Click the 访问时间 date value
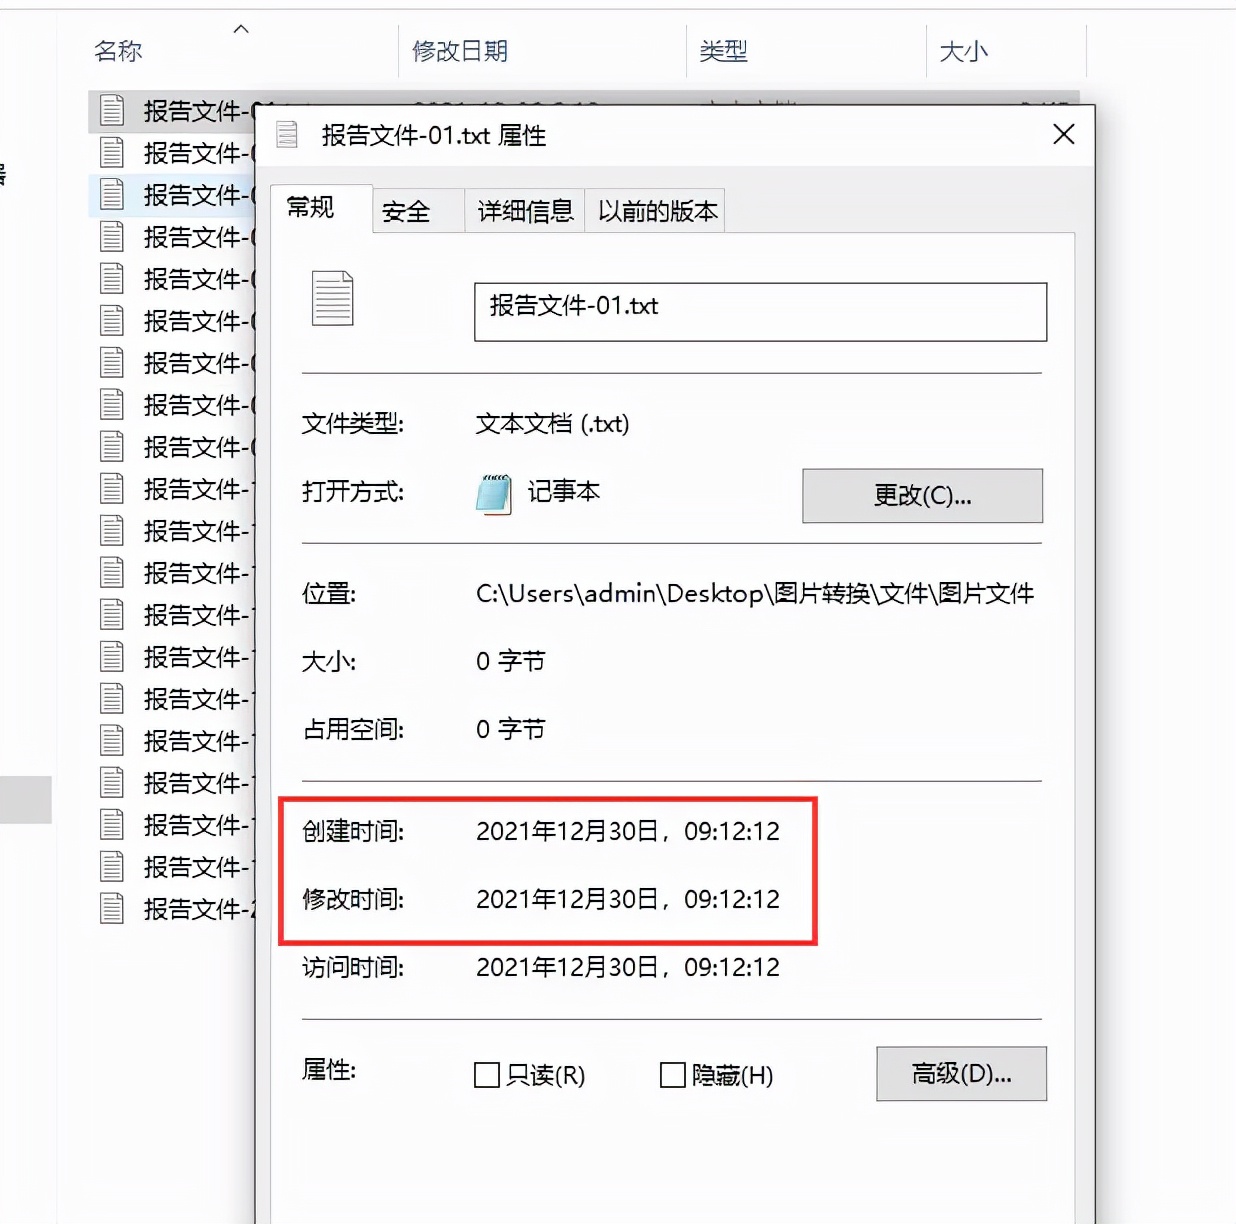 click(628, 967)
